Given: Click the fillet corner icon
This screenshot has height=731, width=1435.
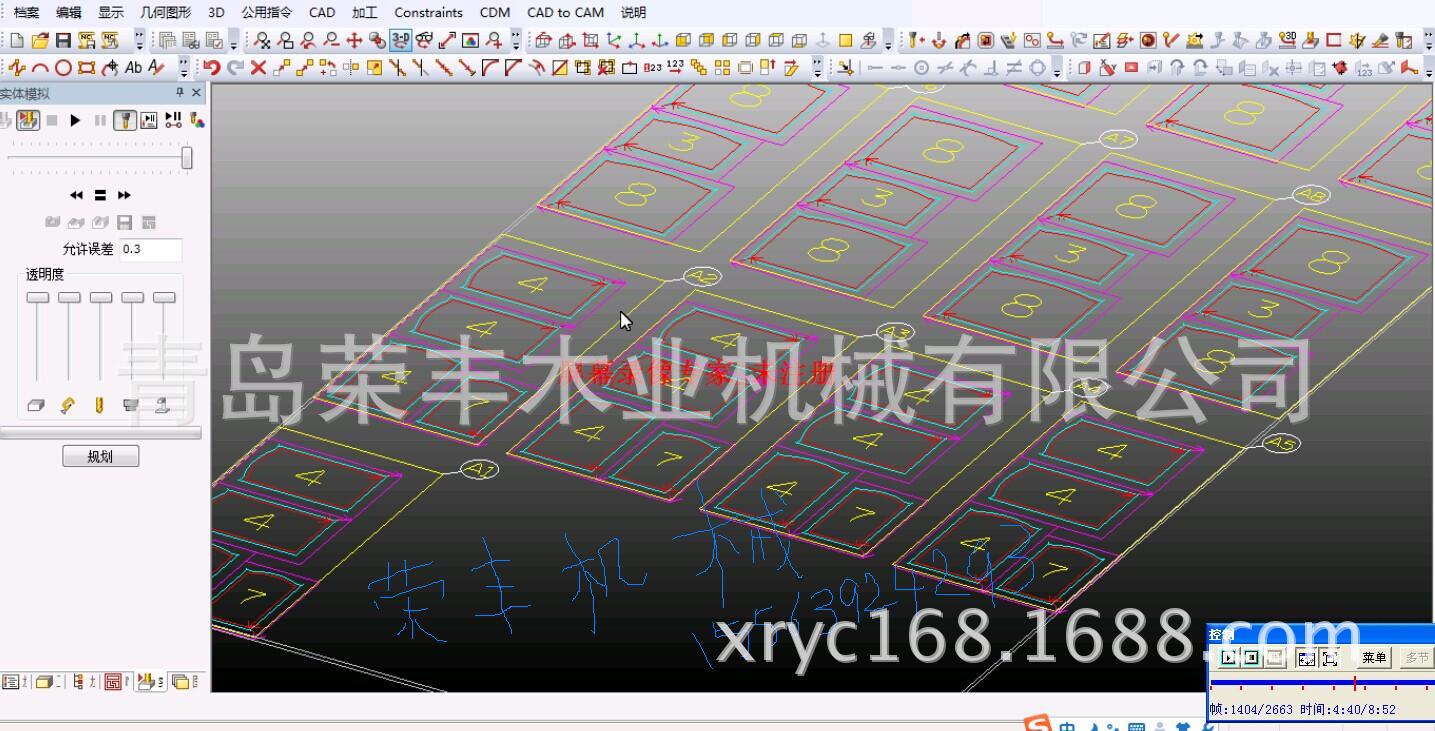Looking at the screenshot, I should [x=491, y=68].
